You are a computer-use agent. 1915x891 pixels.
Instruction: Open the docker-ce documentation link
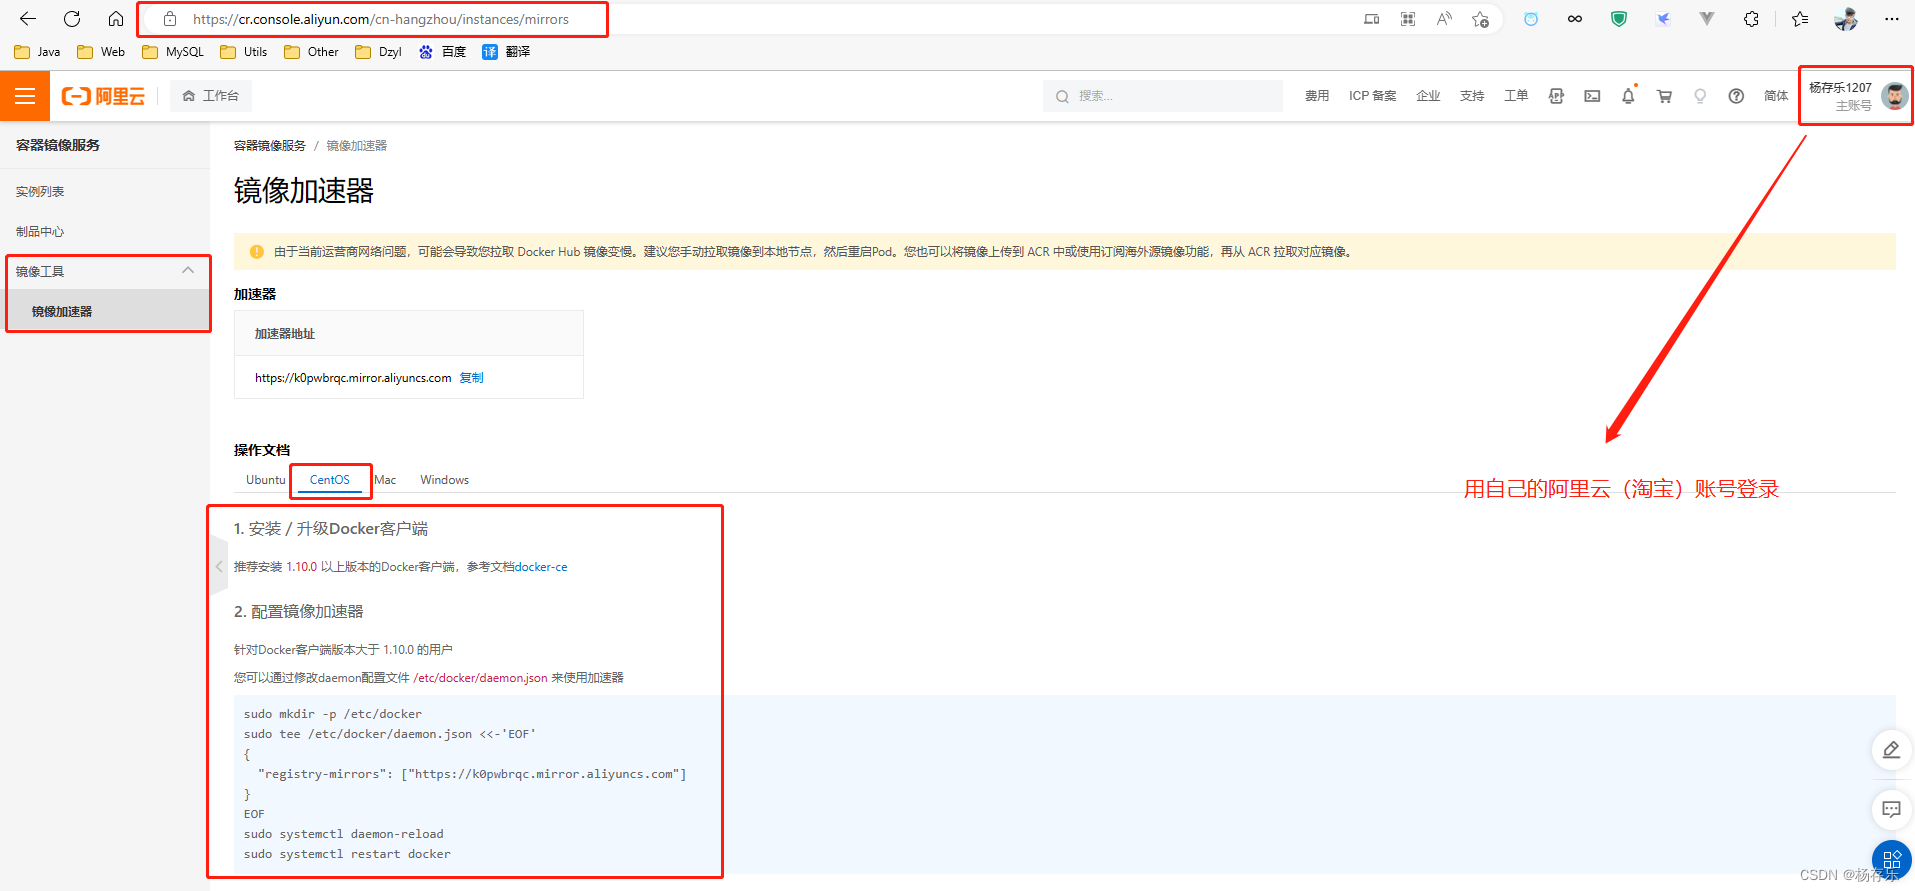point(541,567)
